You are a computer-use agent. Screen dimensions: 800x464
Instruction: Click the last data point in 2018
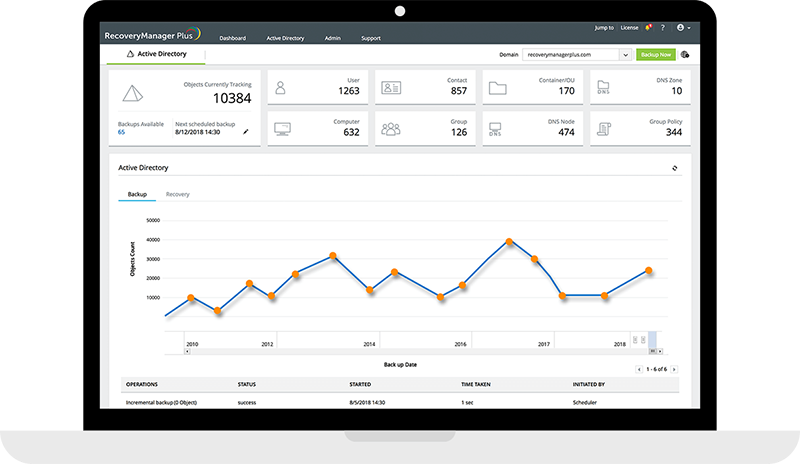648,271
